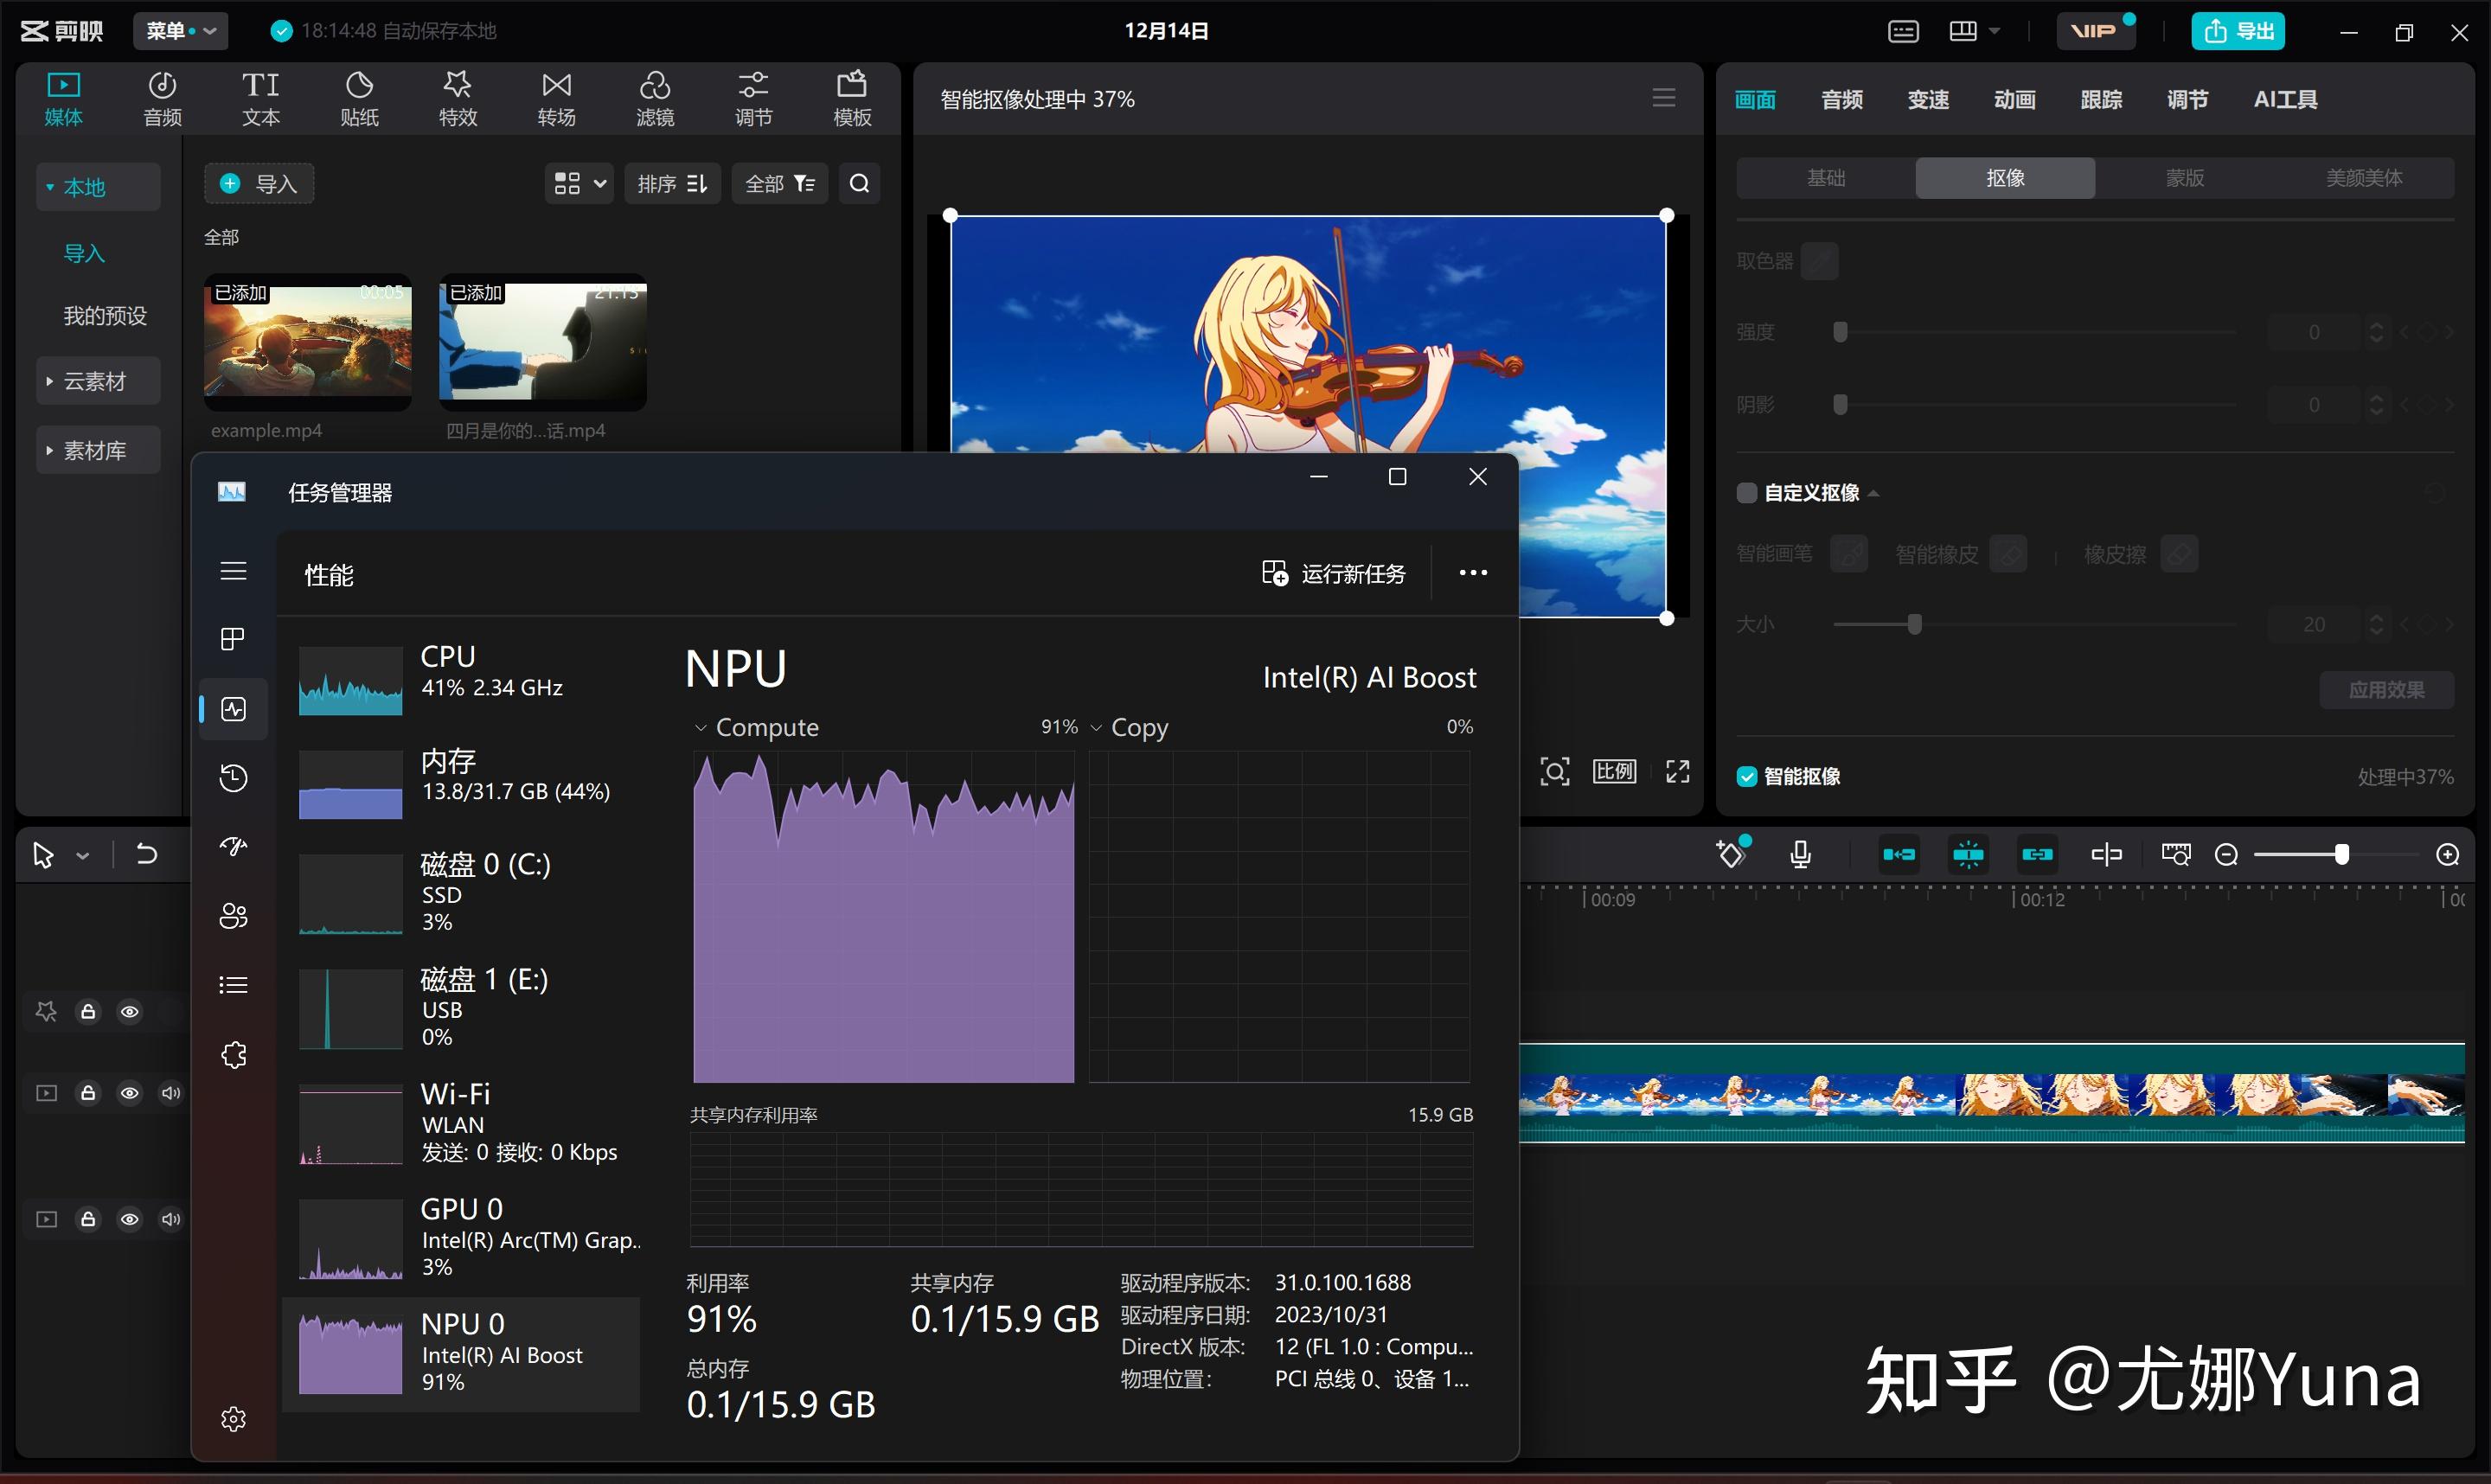Image resolution: width=2491 pixels, height=1484 pixels.
Task: Click Task Manager hamburger navigation icon
Action: tap(233, 571)
